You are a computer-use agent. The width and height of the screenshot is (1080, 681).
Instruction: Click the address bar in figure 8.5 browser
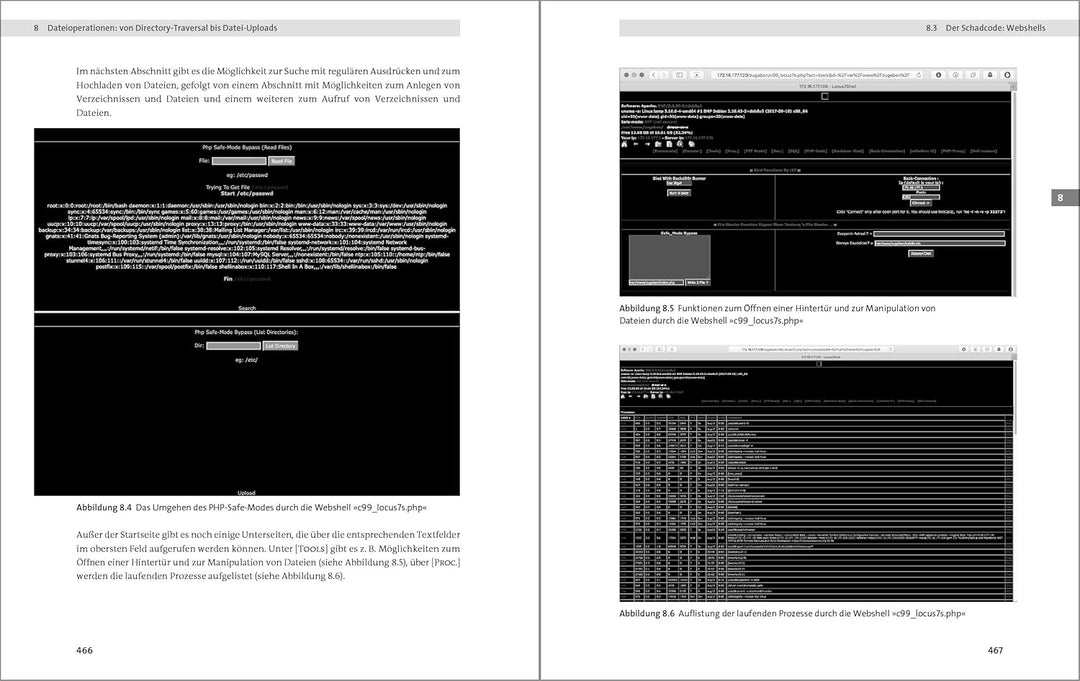[815, 75]
